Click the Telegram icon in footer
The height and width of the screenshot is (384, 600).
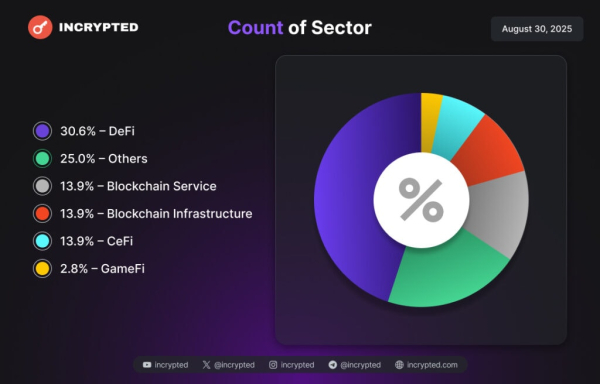pos(333,365)
